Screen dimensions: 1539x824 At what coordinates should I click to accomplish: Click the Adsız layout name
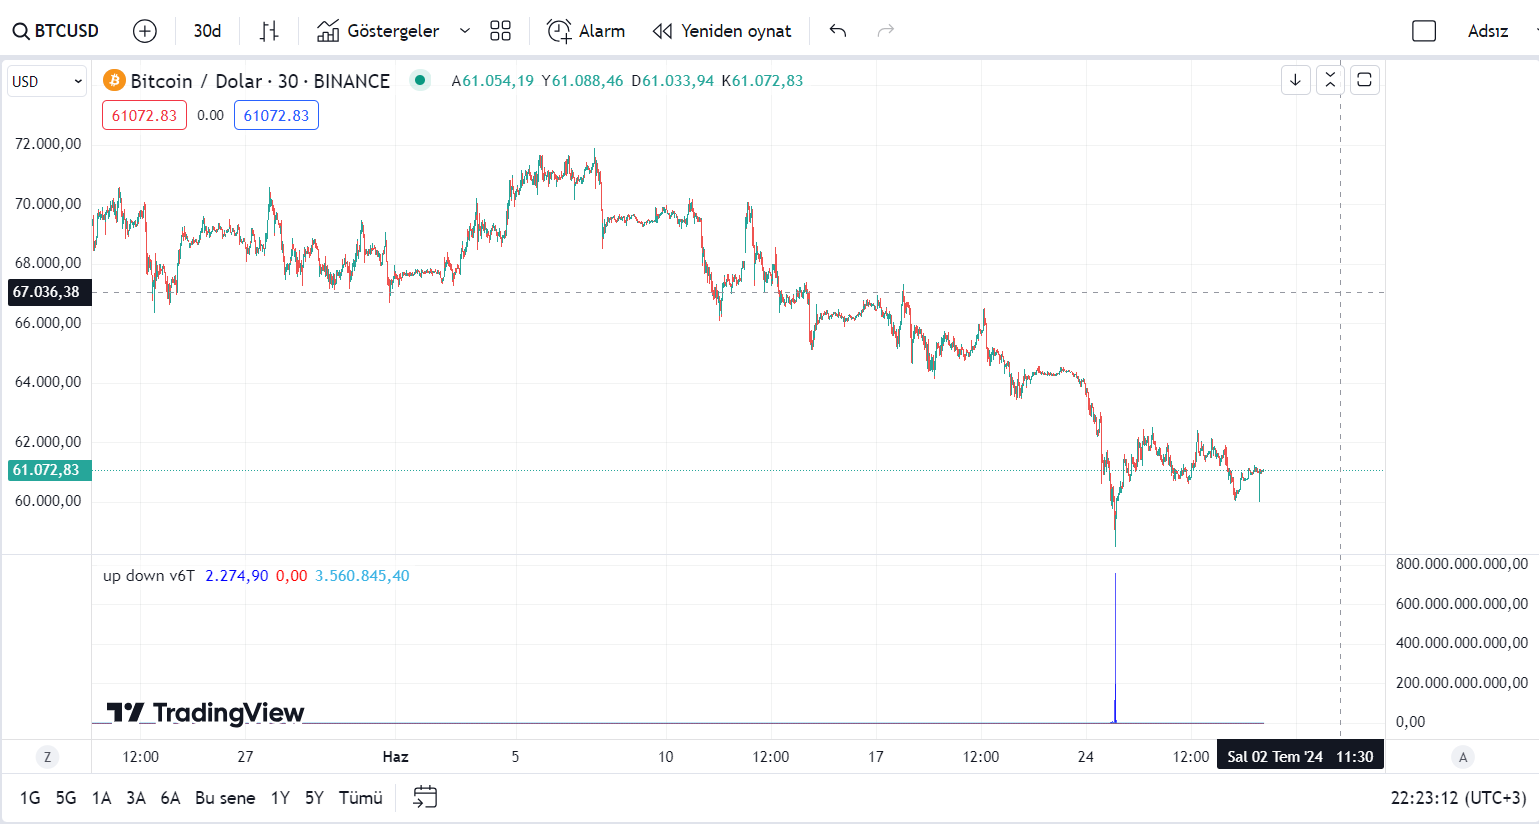pyautogui.click(x=1487, y=31)
